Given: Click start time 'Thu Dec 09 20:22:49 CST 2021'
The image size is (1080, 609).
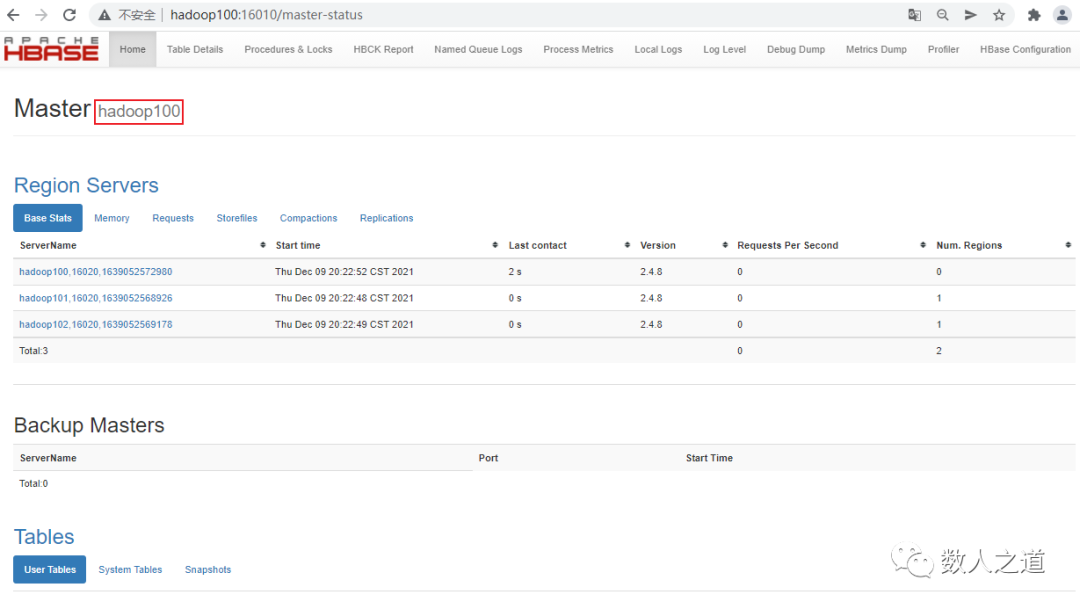Looking at the screenshot, I should point(344,324).
